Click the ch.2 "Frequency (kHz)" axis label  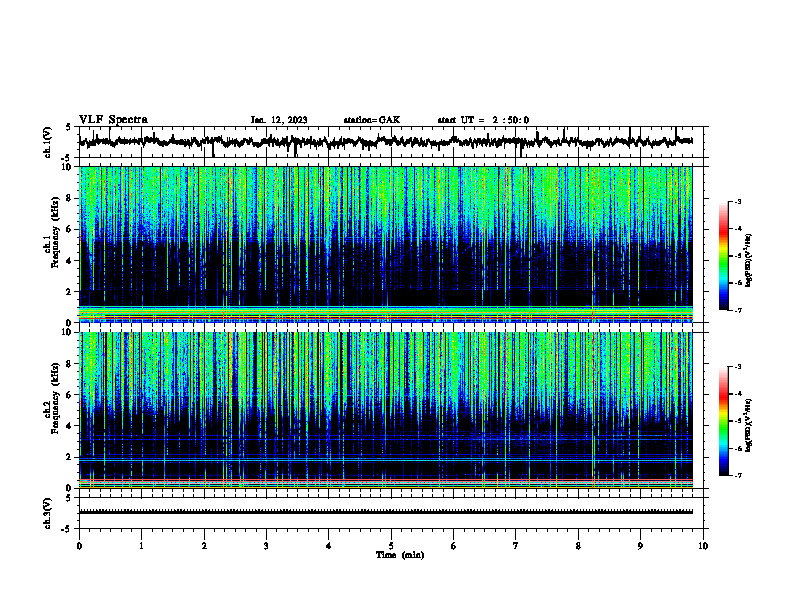coord(55,398)
